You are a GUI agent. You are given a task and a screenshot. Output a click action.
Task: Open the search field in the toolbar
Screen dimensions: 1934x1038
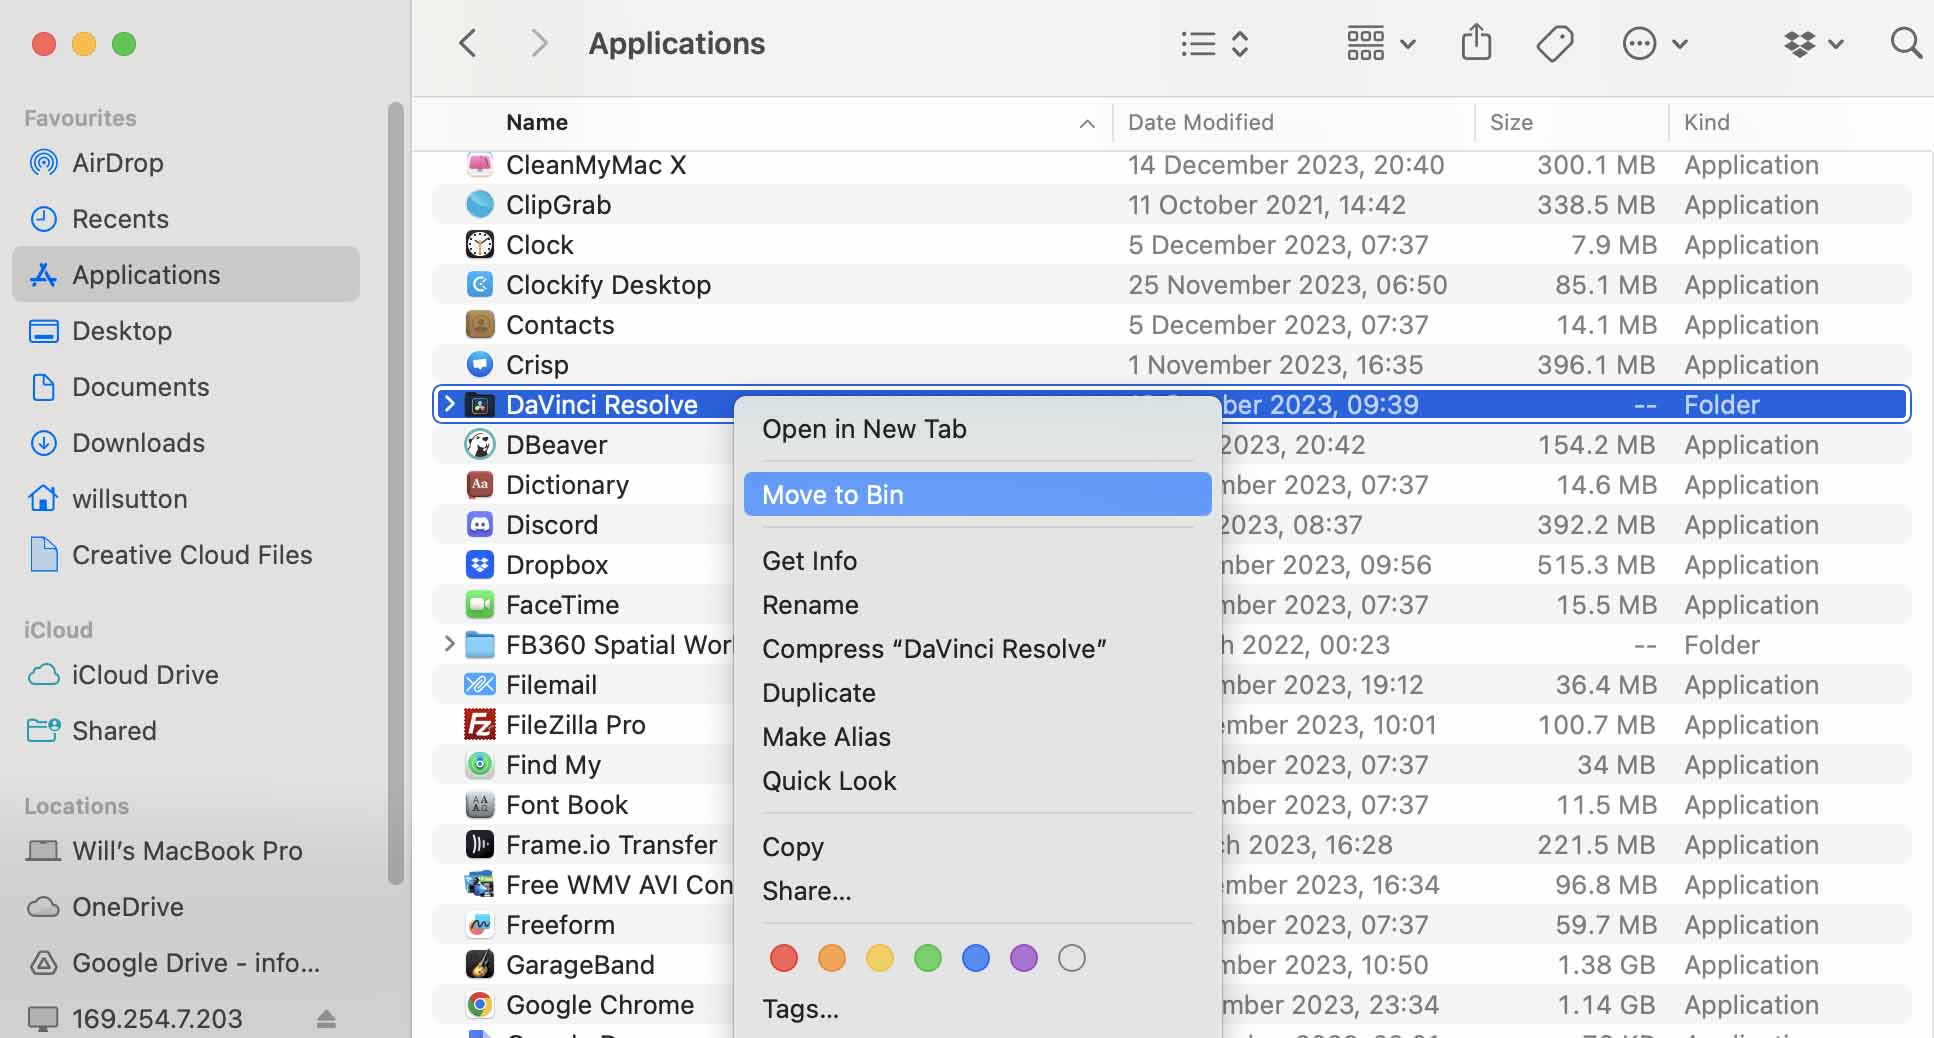click(1905, 43)
